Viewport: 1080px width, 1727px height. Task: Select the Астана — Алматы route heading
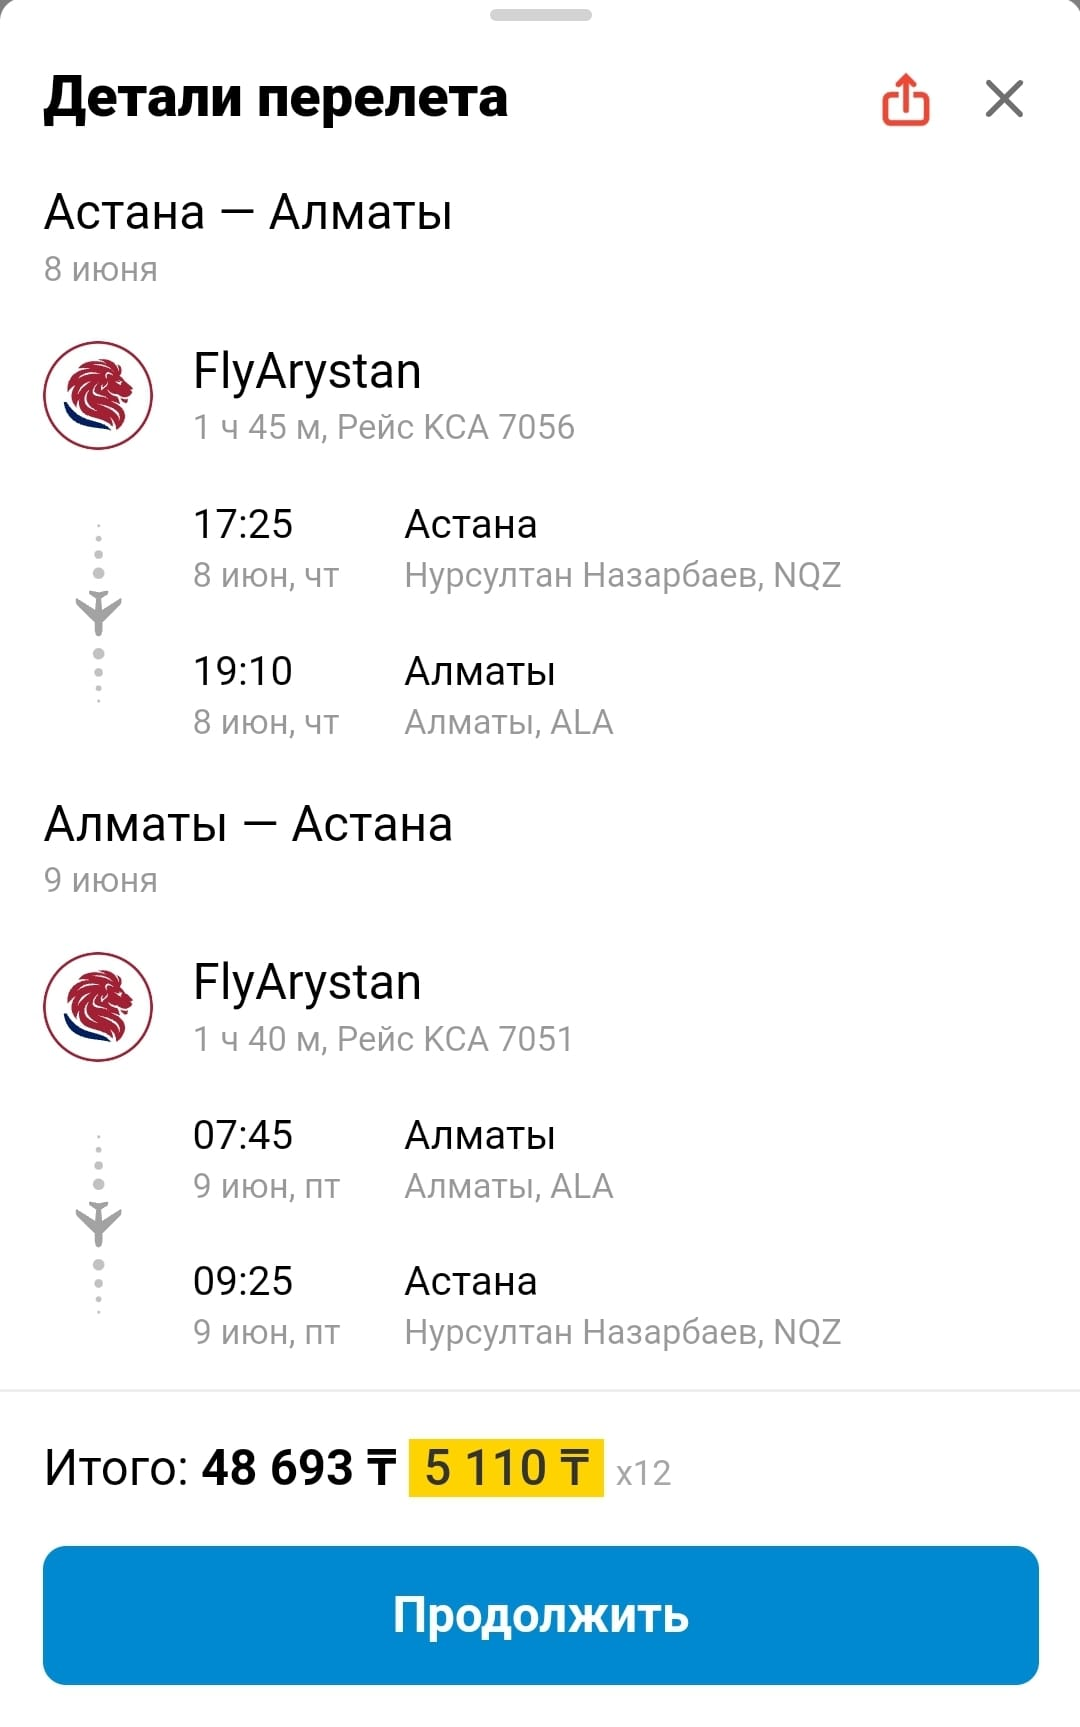pyautogui.click(x=248, y=213)
